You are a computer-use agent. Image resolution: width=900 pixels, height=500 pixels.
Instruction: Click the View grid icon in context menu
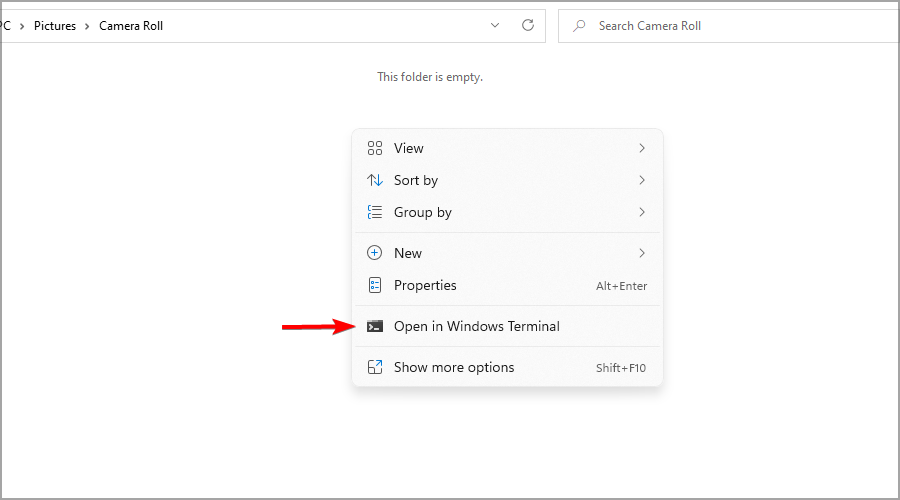point(375,148)
